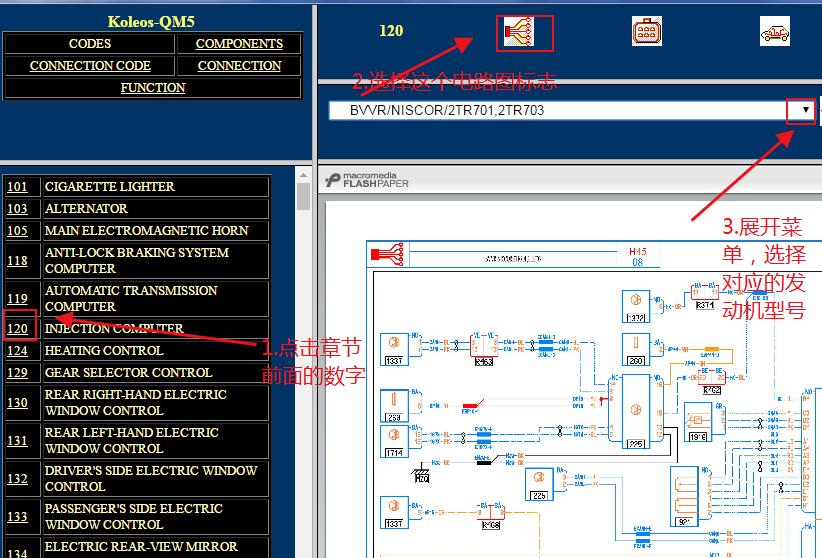The width and height of the screenshot is (822, 558).
Task: Select ANTI-LOCK BRAKING SYSTEM COMPUTER text
Action: pyautogui.click(x=137, y=261)
